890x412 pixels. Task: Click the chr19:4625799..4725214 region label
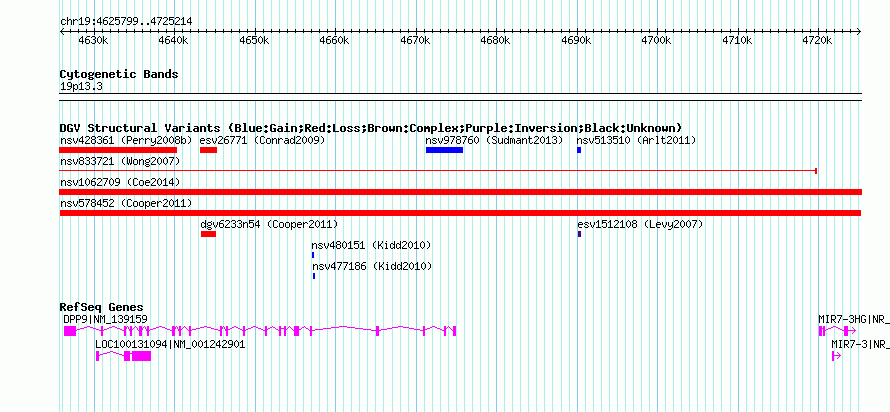coord(126,22)
